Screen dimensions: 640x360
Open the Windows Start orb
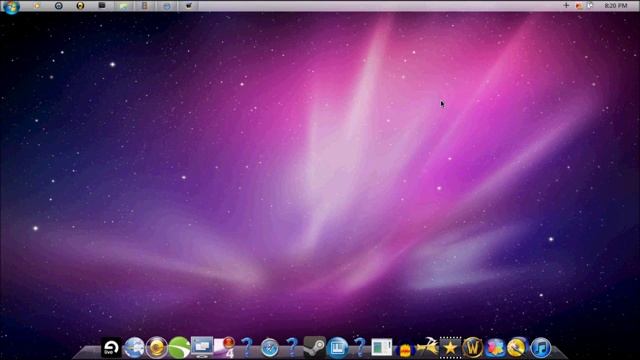click(x=11, y=7)
